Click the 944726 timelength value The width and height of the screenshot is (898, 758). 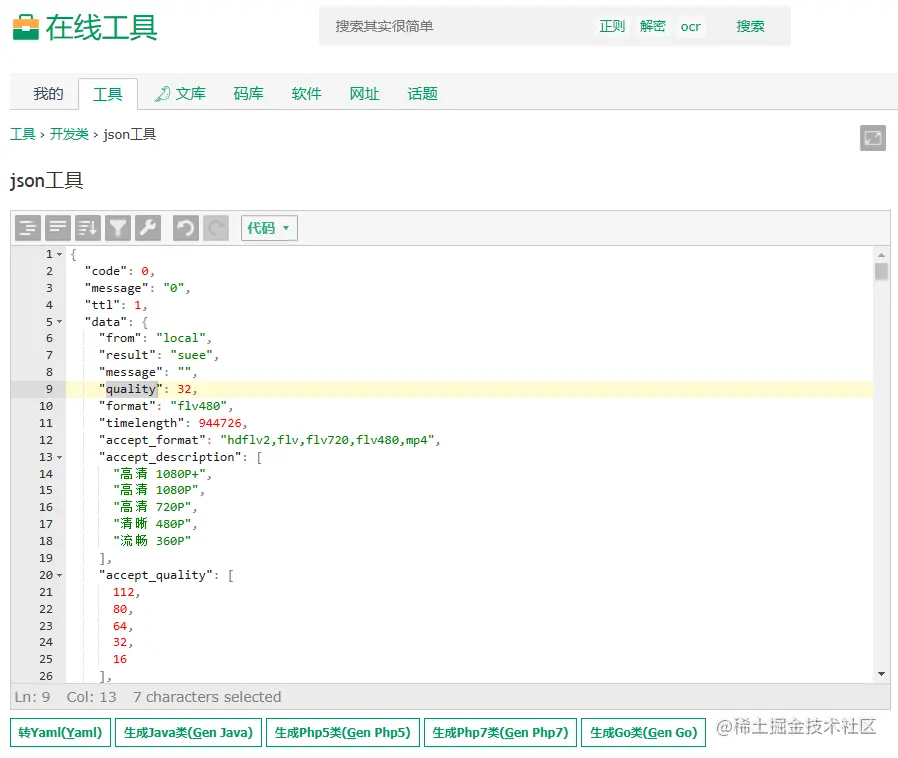point(220,423)
